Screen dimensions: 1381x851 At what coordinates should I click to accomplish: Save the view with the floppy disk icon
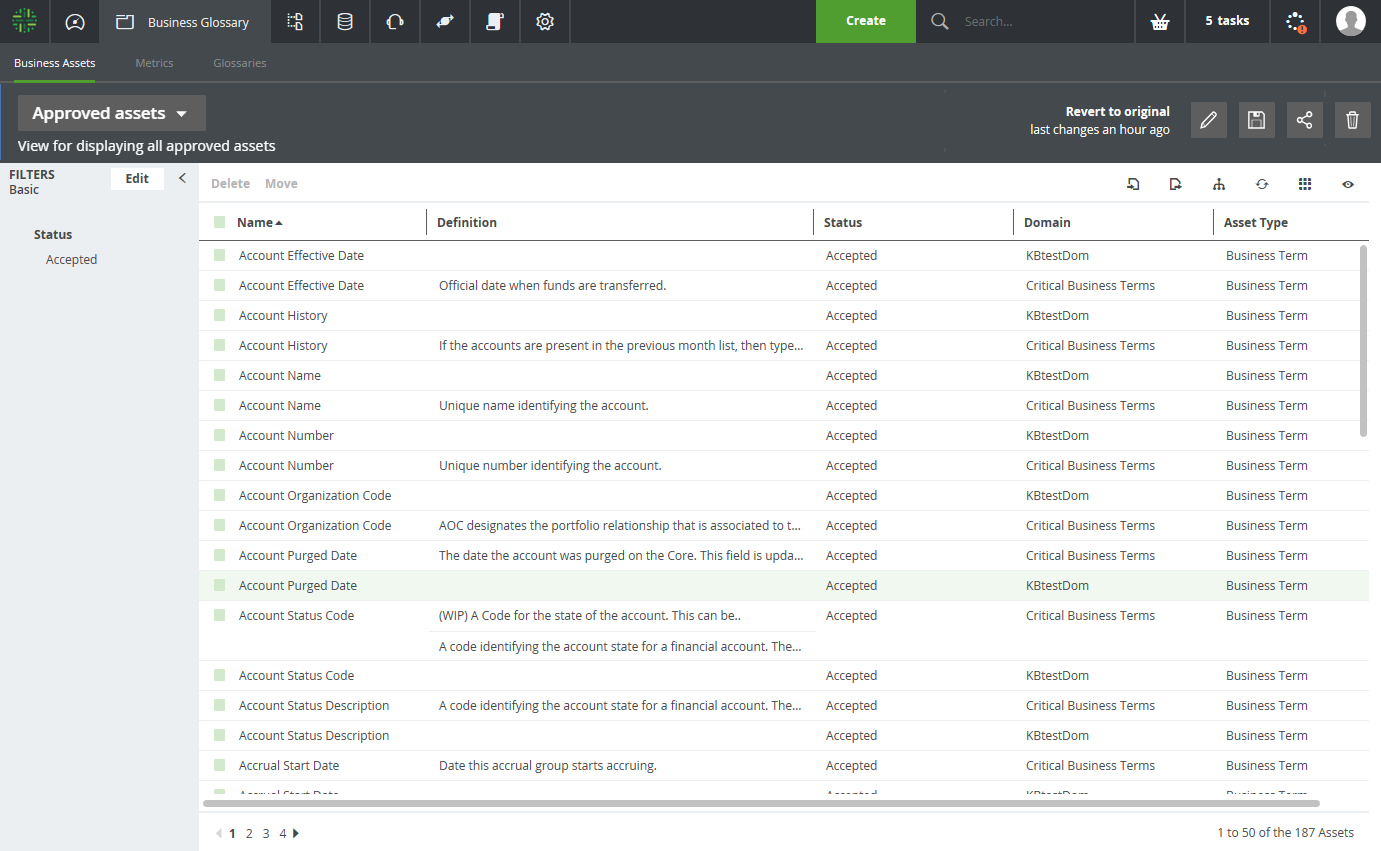point(1257,120)
